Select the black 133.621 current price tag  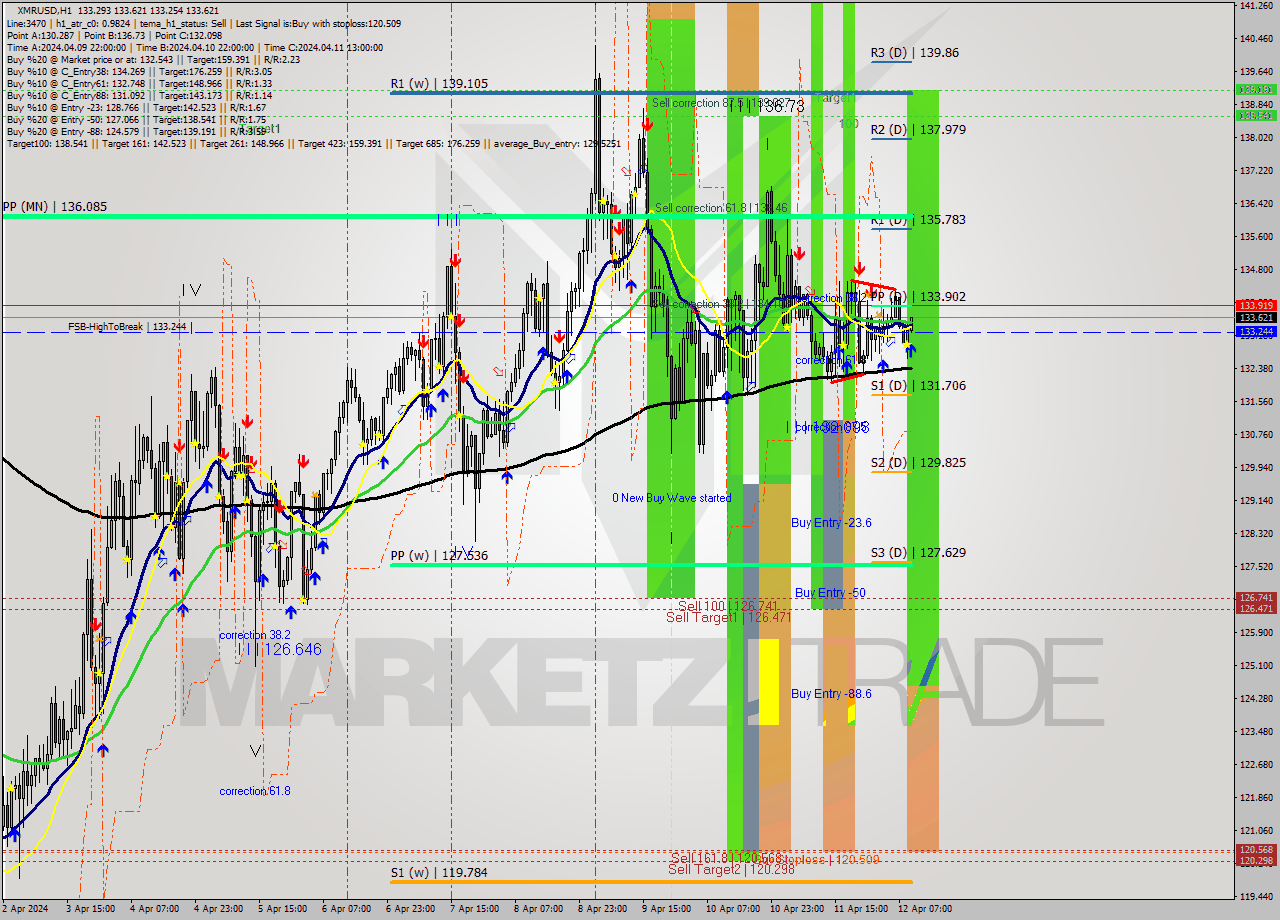pos(1256,318)
